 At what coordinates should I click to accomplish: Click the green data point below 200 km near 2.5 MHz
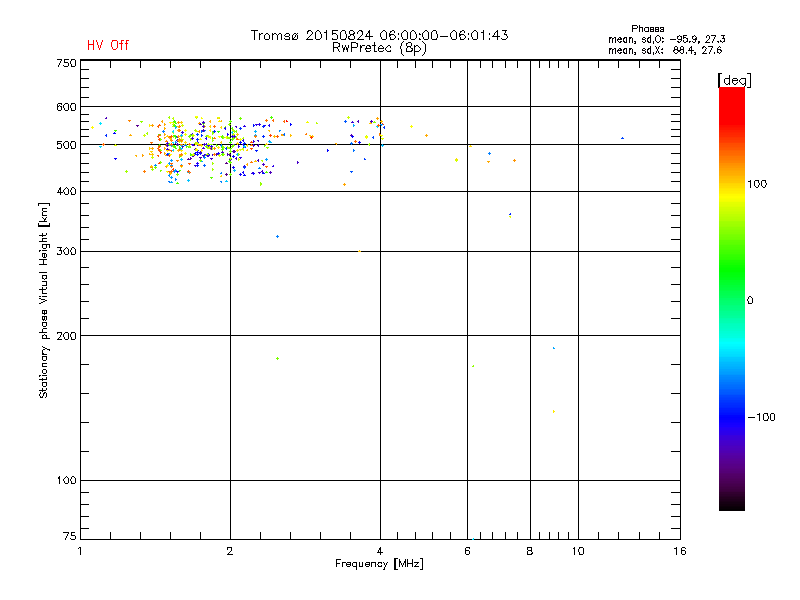pyautogui.click(x=278, y=359)
